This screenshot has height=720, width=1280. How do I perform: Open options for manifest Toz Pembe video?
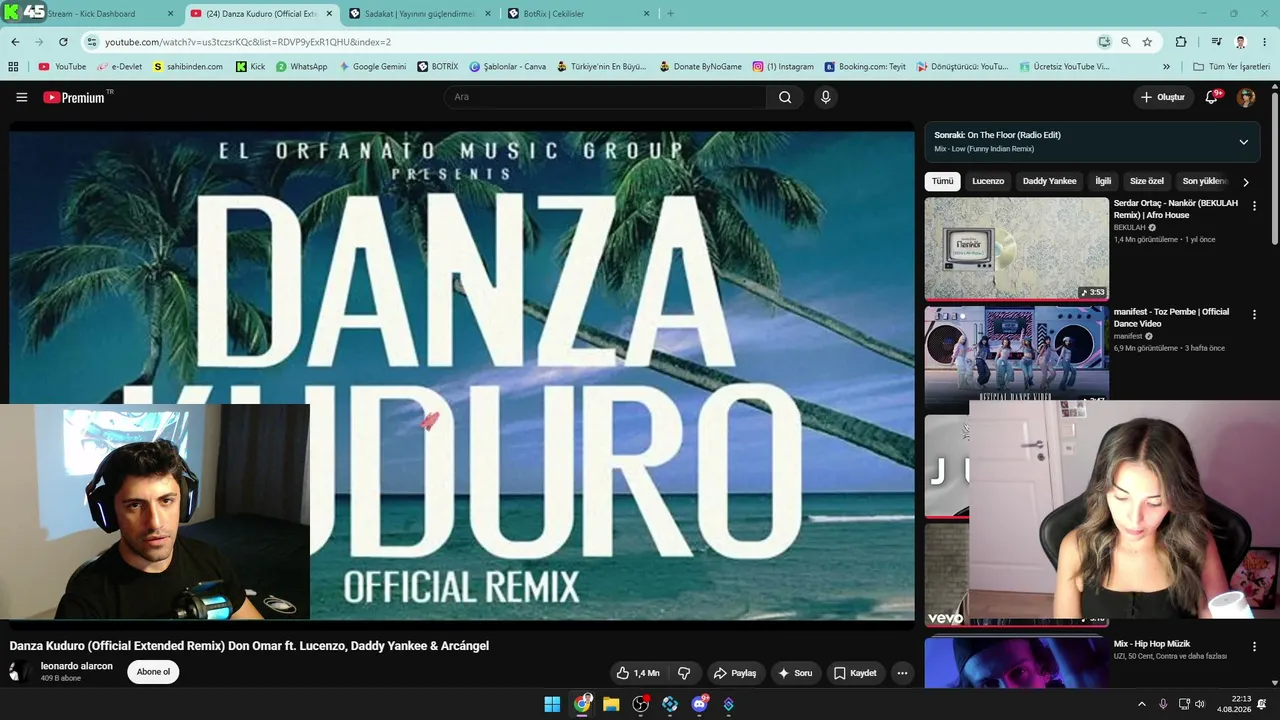tap(1254, 315)
